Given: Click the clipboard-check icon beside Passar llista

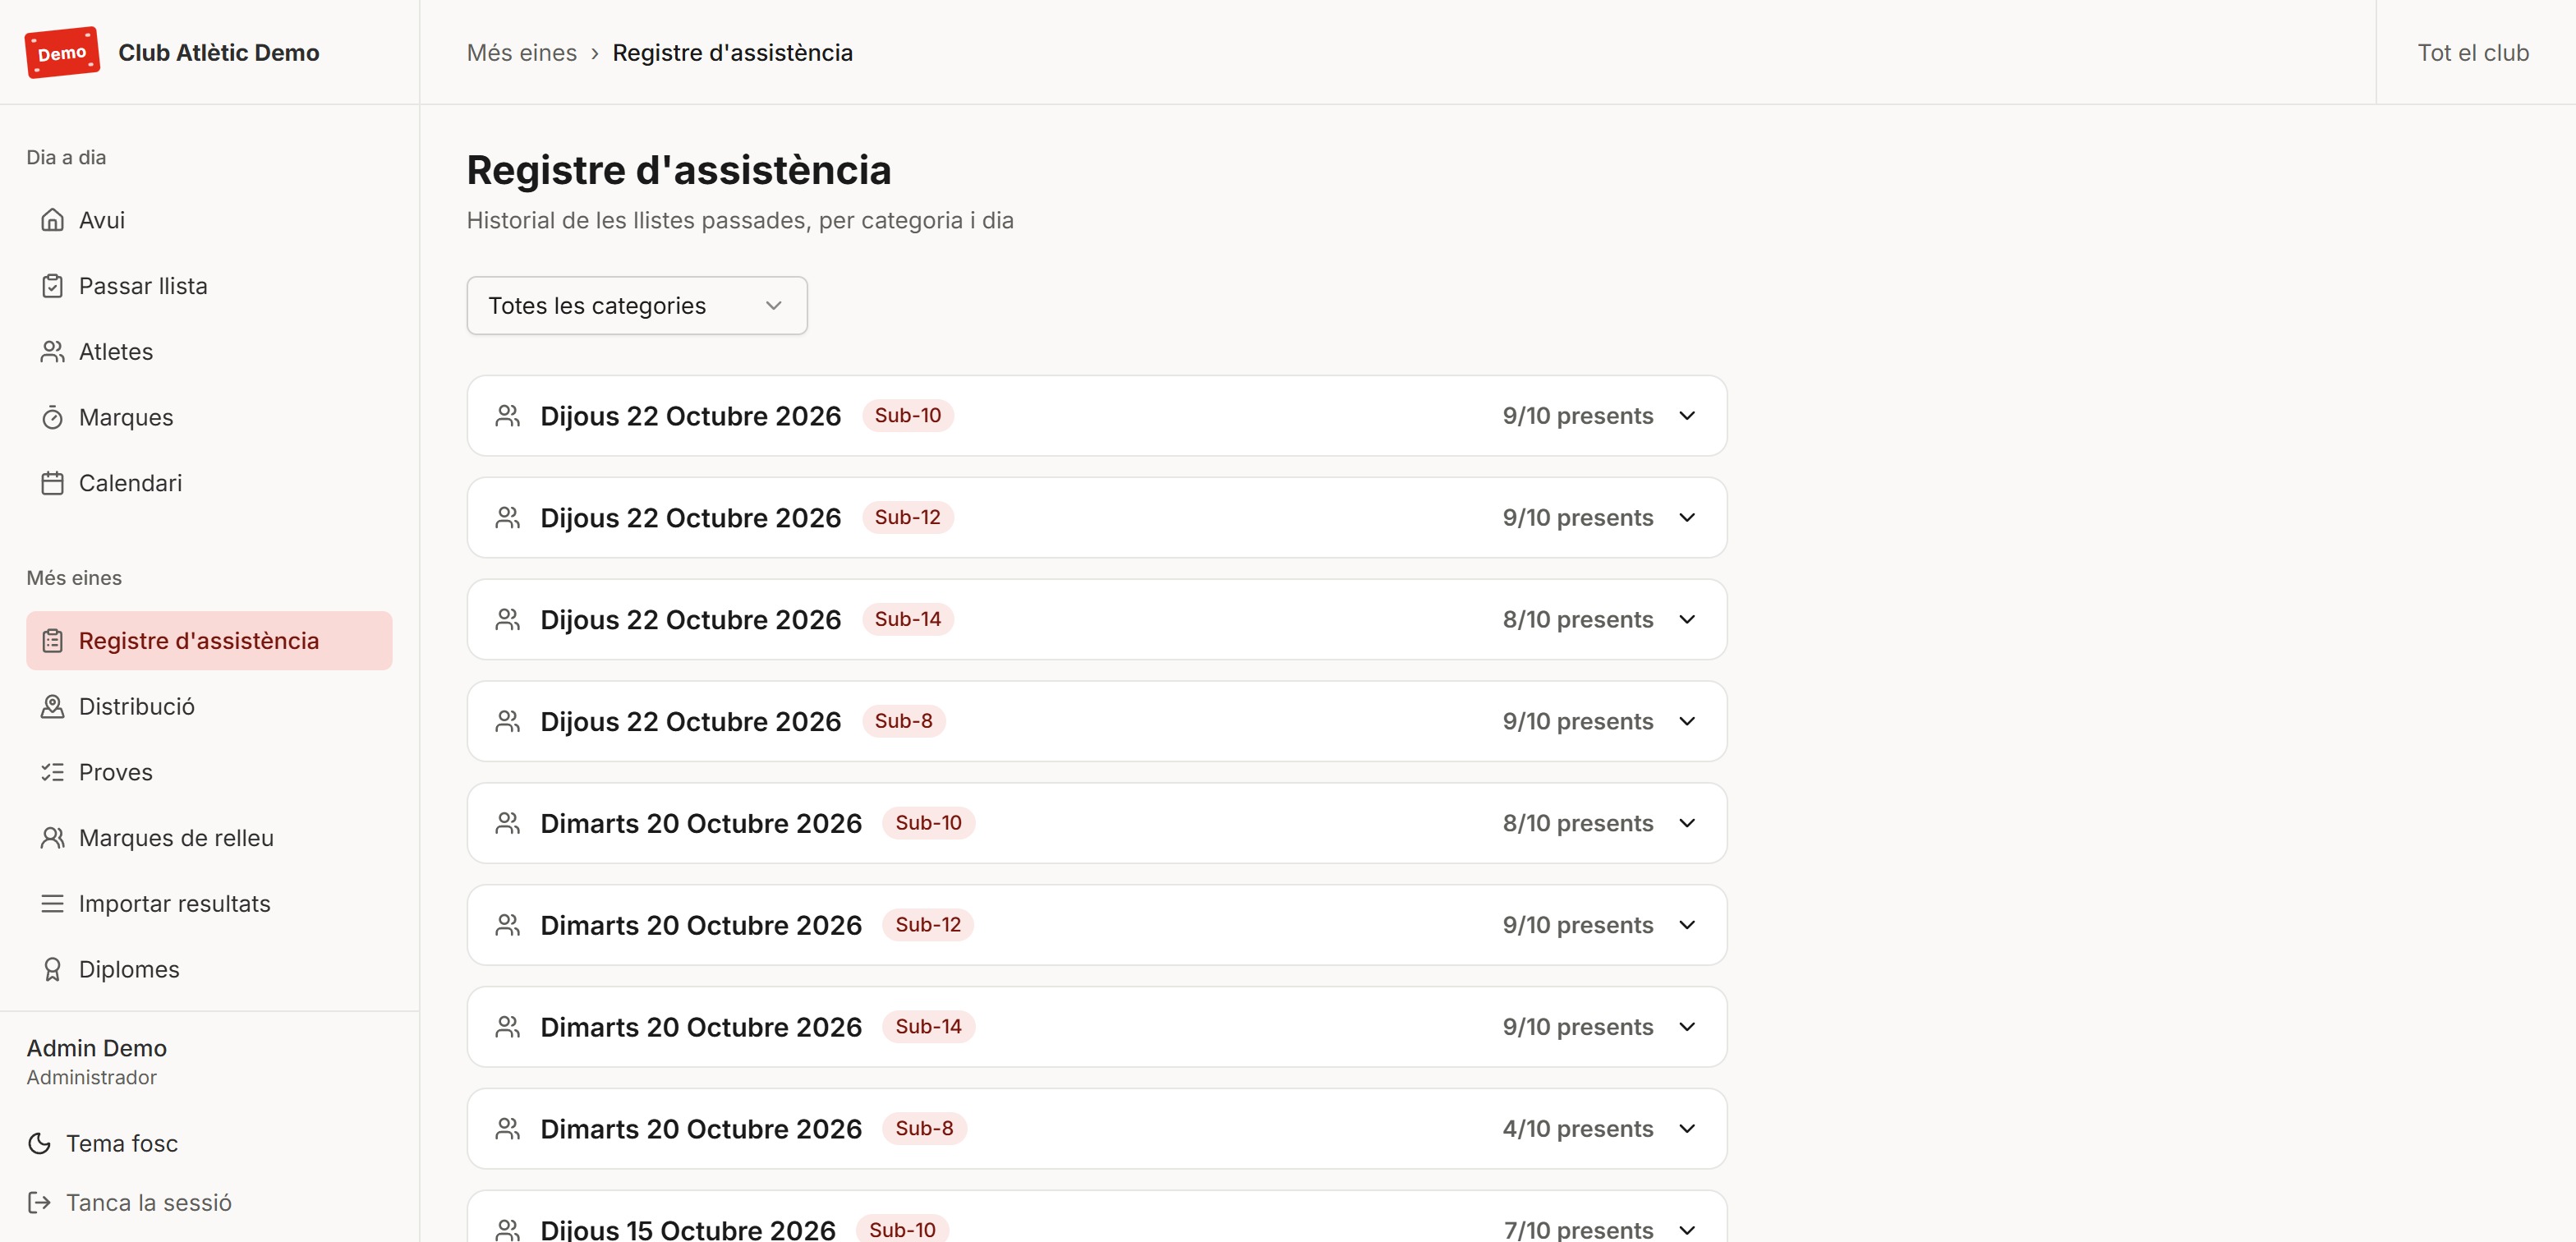Looking at the screenshot, I should pos(52,286).
